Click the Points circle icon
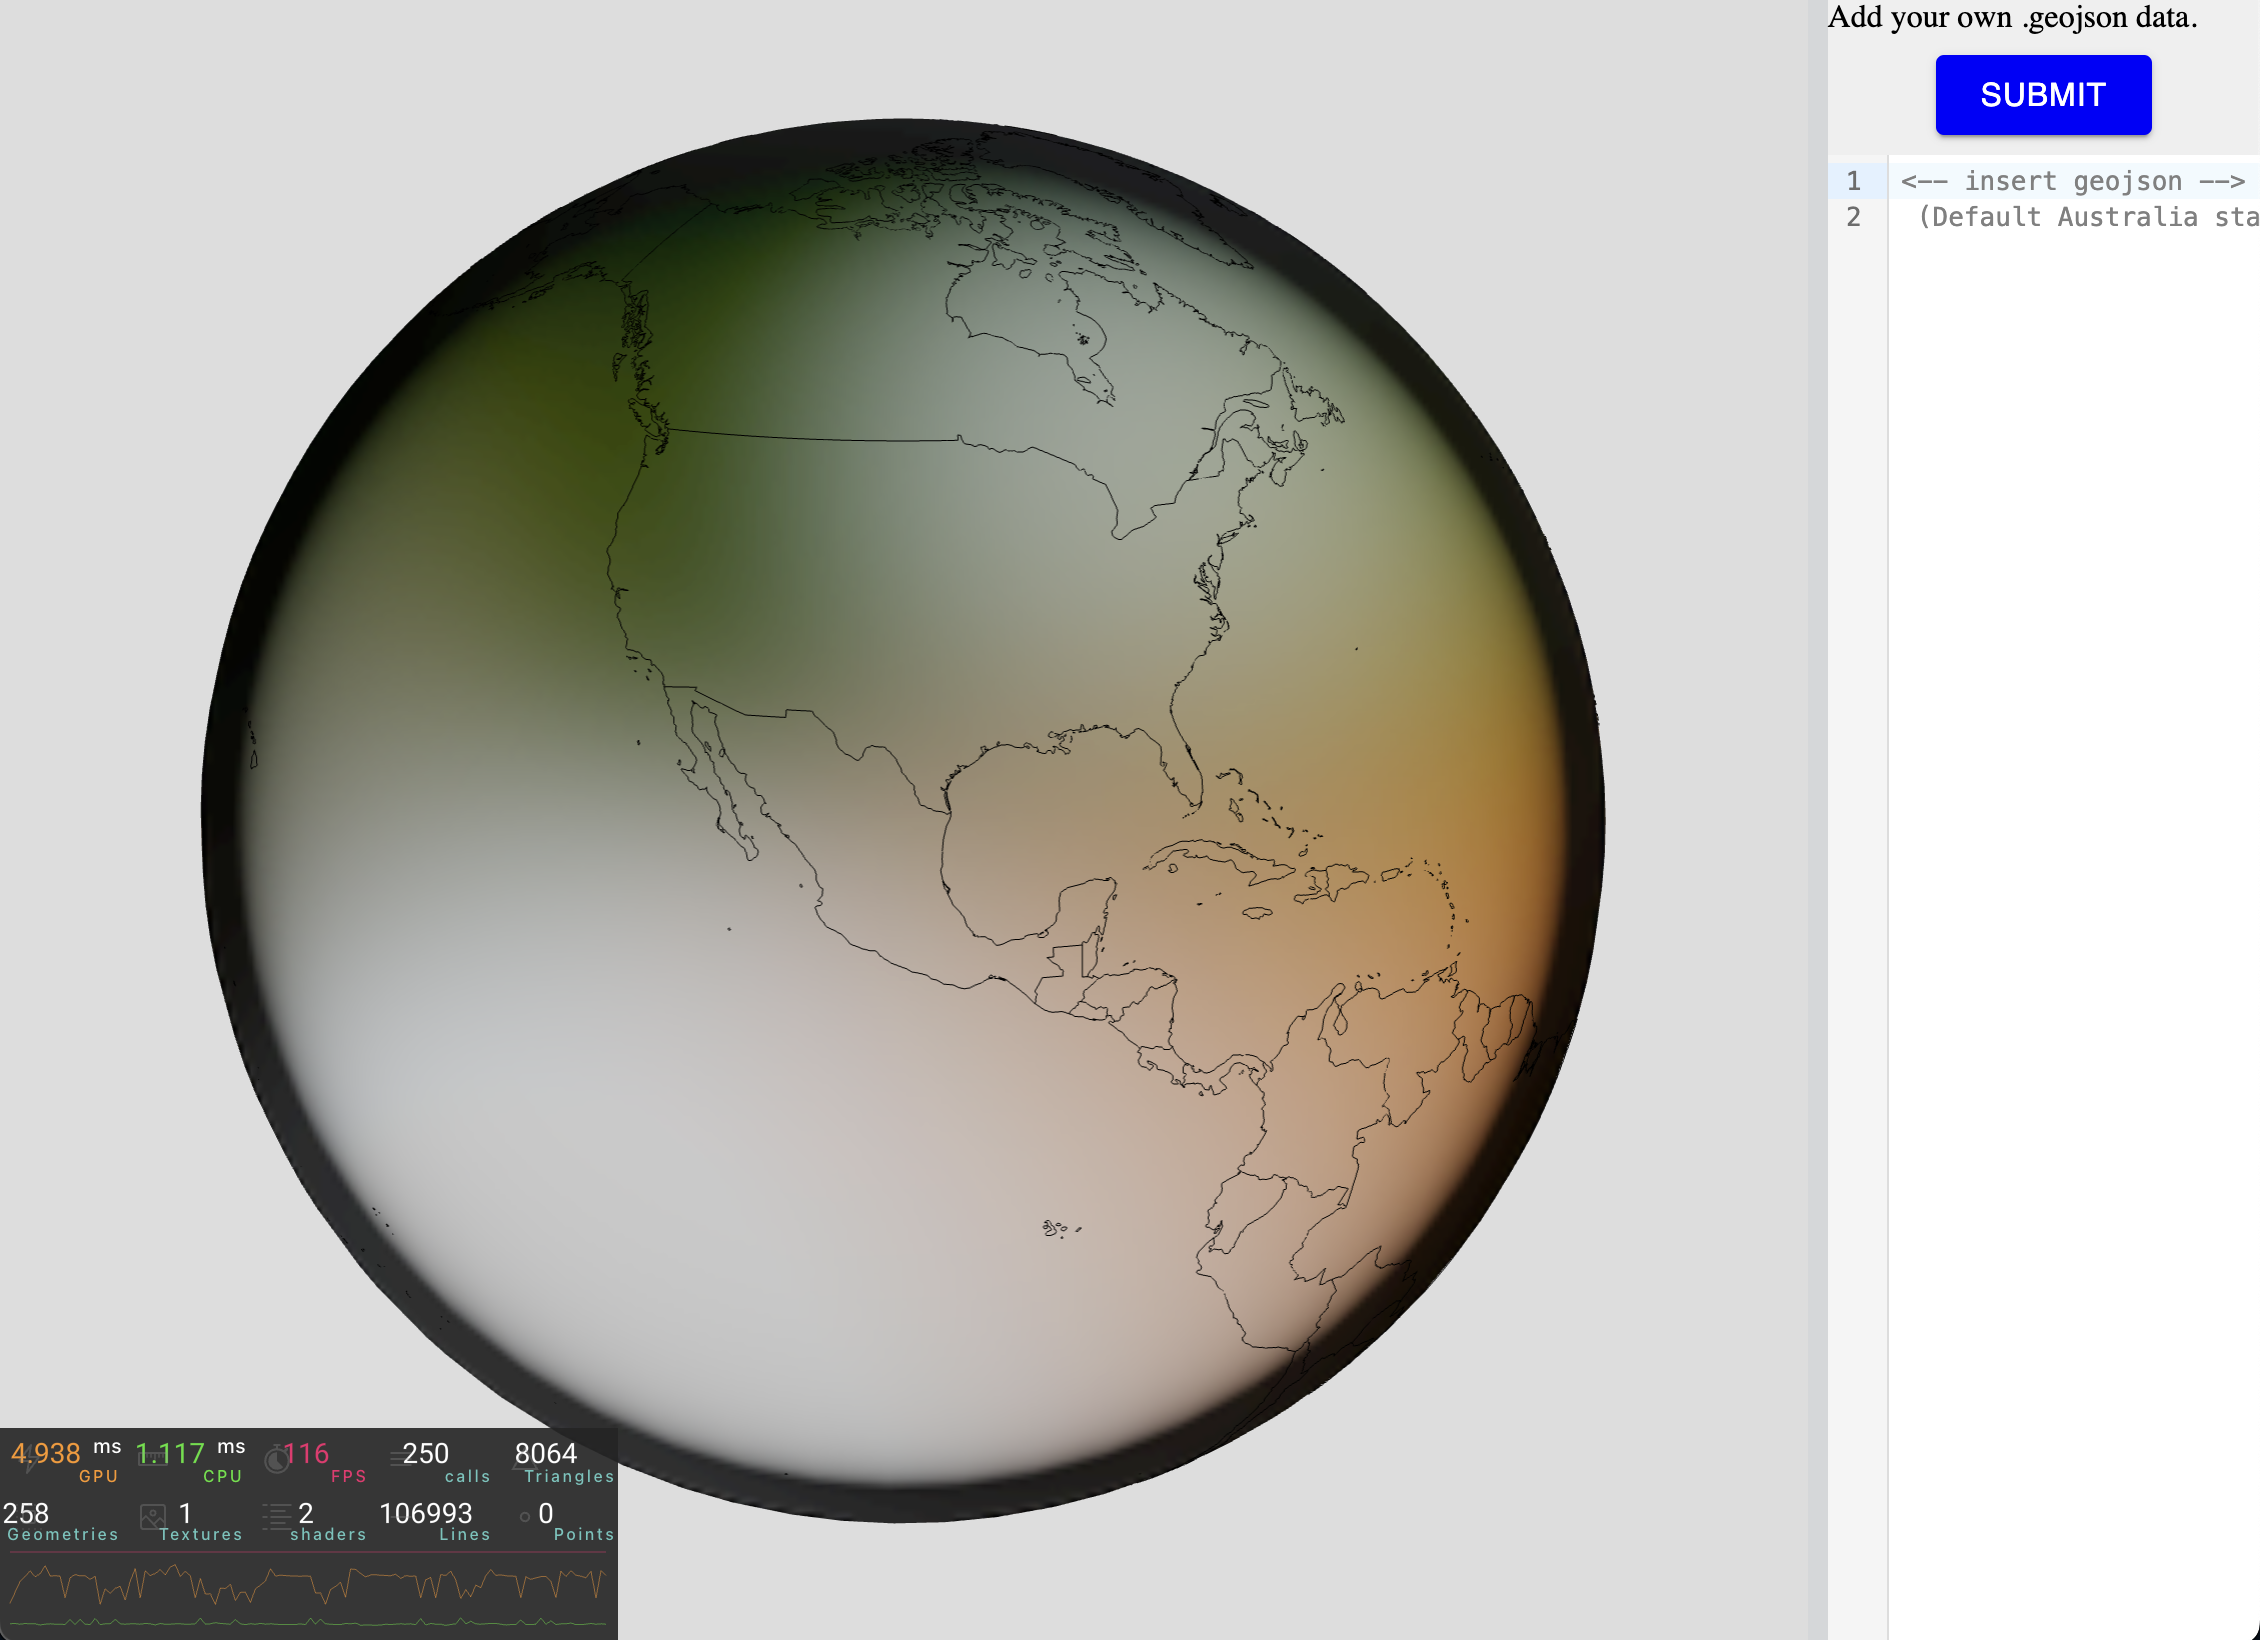 pos(525,1517)
